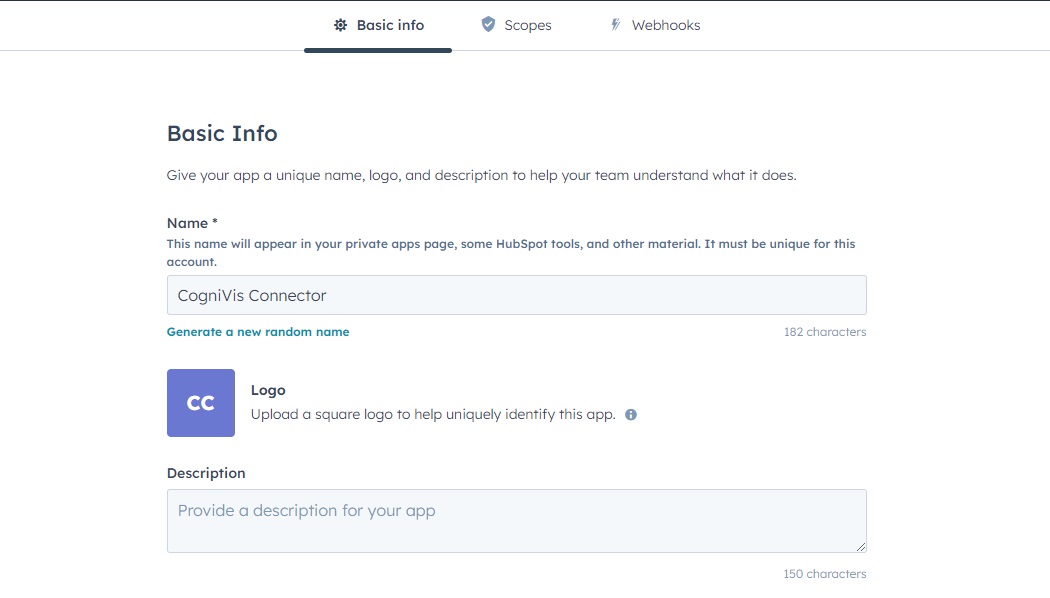
Task: Click the "Upload a square logo" help text
Action: pyautogui.click(x=432, y=414)
